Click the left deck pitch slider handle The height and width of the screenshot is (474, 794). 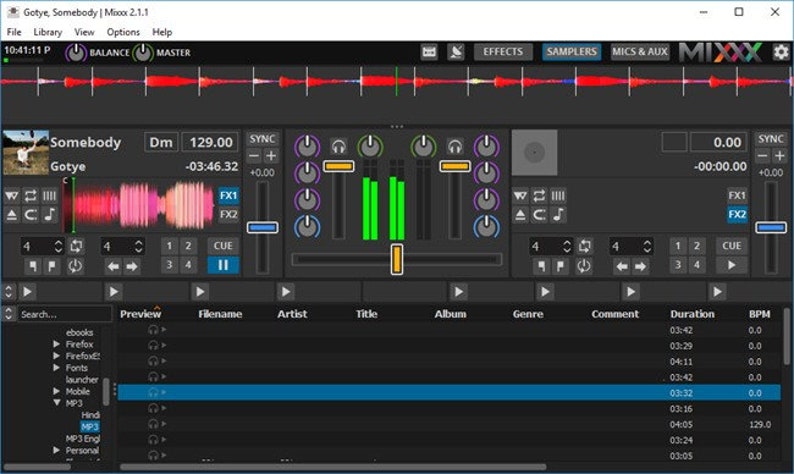(x=262, y=227)
